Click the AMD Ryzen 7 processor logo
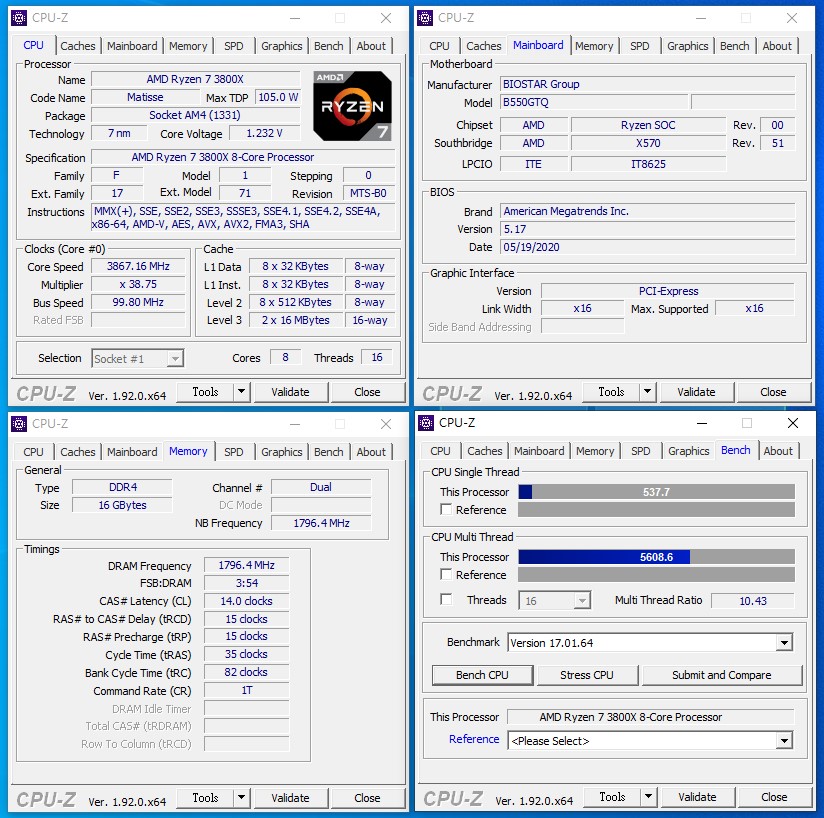 click(x=353, y=106)
